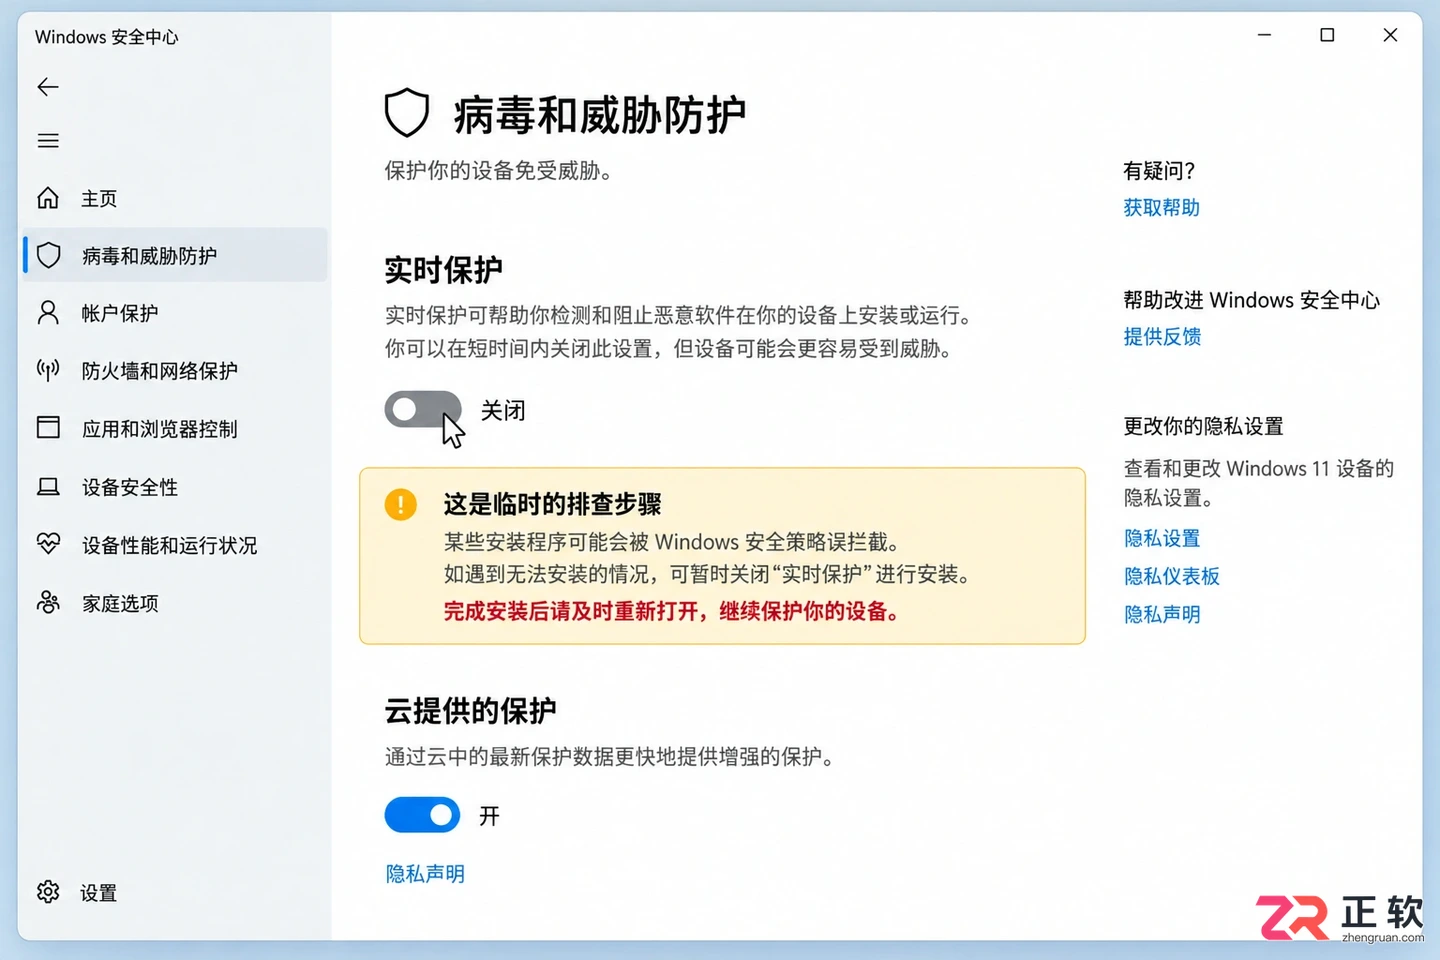Screen dimensions: 1440x960
Task: Click the Windows 安全中心 window title
Action: click(x=107, y=37)
